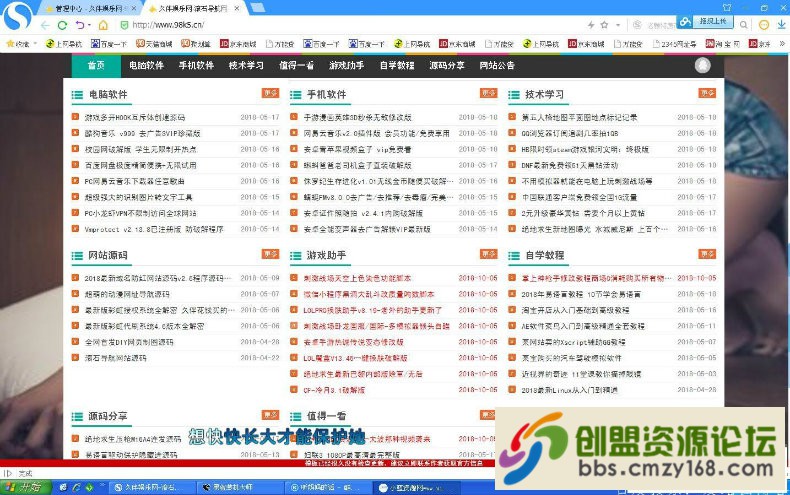Click the show desktop quick launch icon
The width and height of the screenshot is (790, 495).
pyautogui.click(x=63, y=487)
